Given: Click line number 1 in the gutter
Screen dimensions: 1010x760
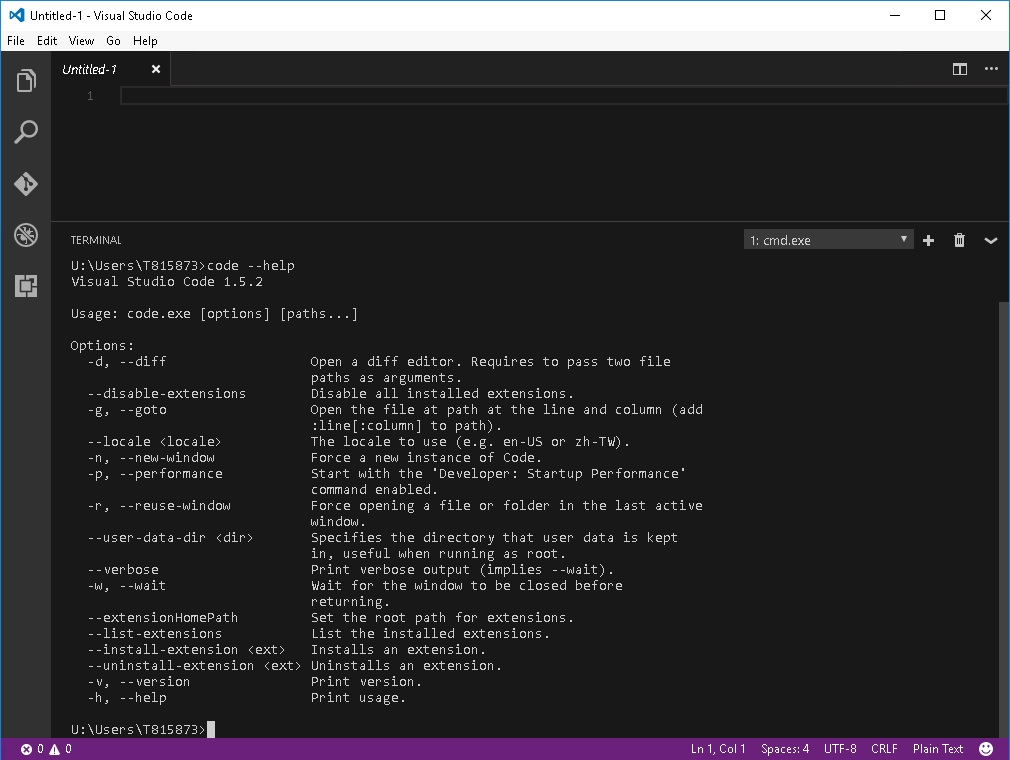Looking at the screenshot, I should [x=90, y=96].
